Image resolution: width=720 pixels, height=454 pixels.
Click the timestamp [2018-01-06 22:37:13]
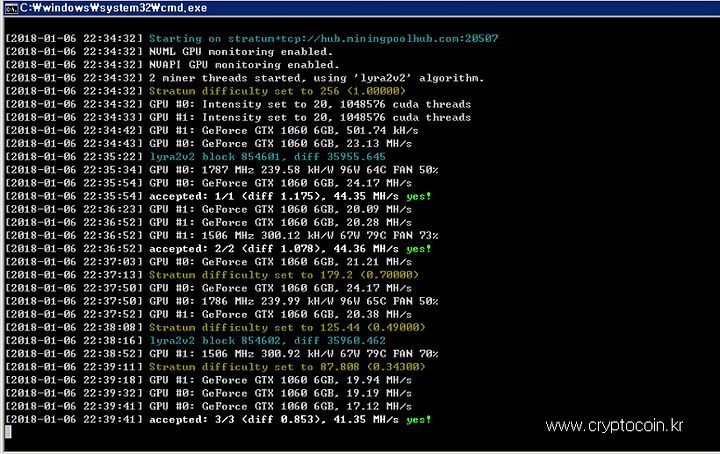[74, 275]
